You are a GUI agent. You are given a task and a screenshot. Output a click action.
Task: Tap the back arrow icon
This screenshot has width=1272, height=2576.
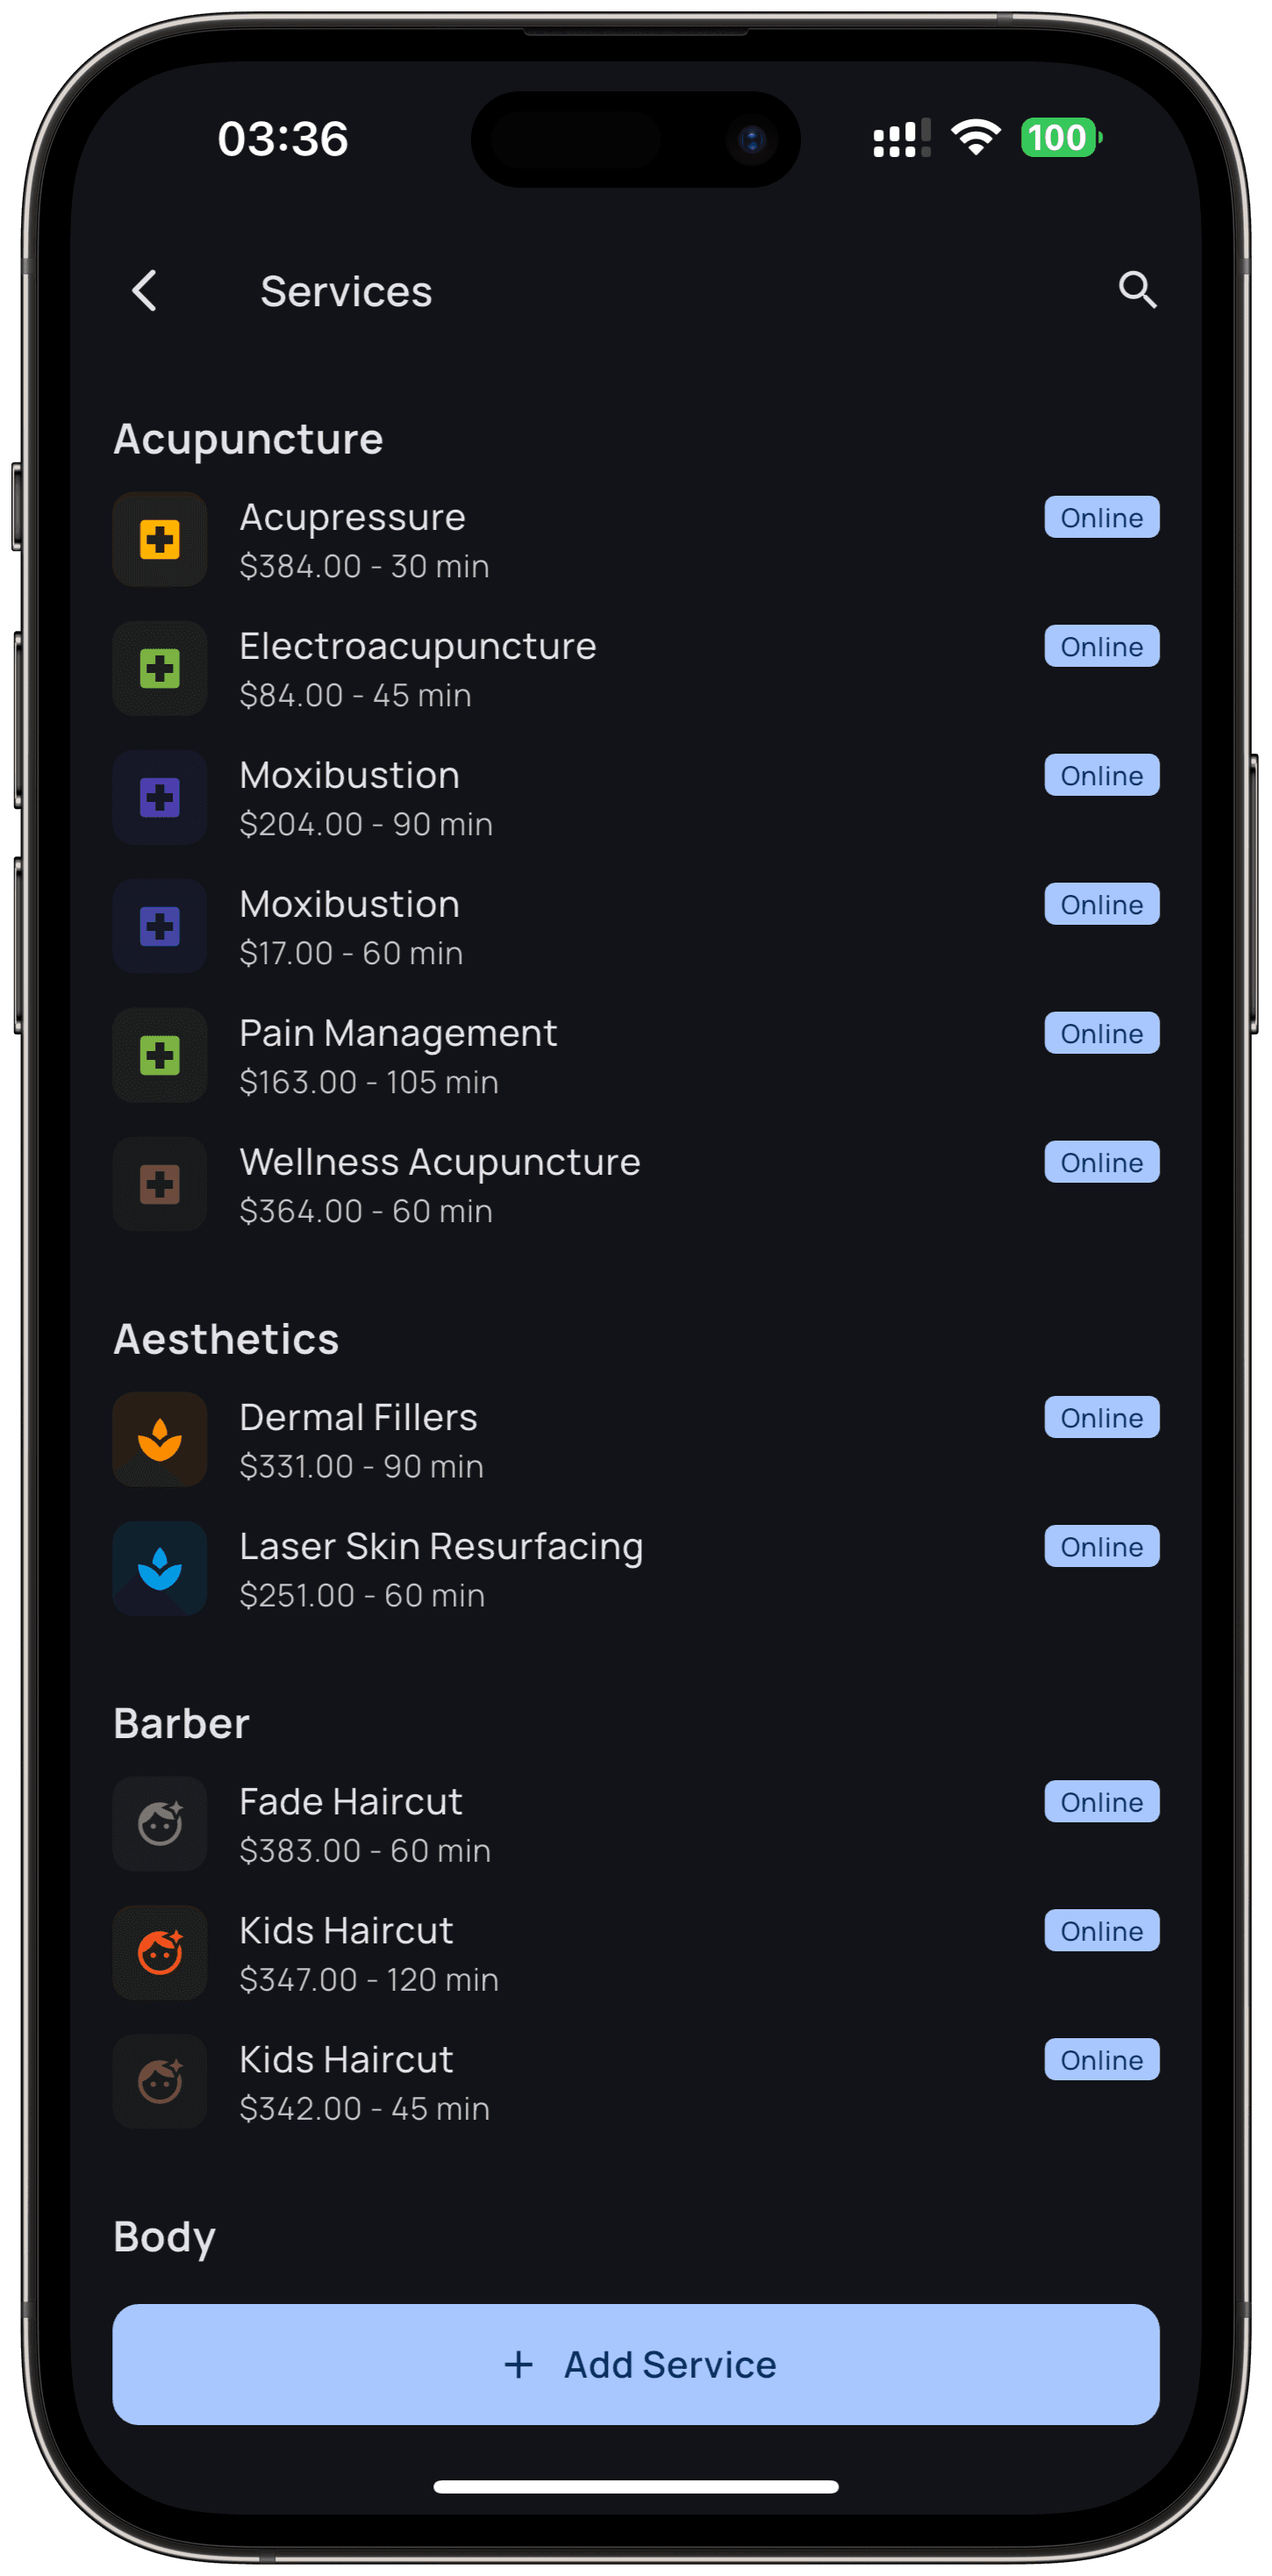click(x=145, y=291)
